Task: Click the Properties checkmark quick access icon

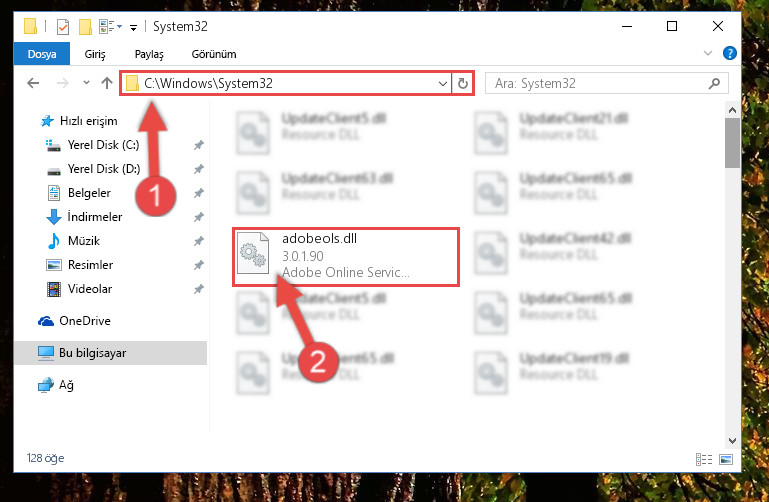Action: (63, 26)
